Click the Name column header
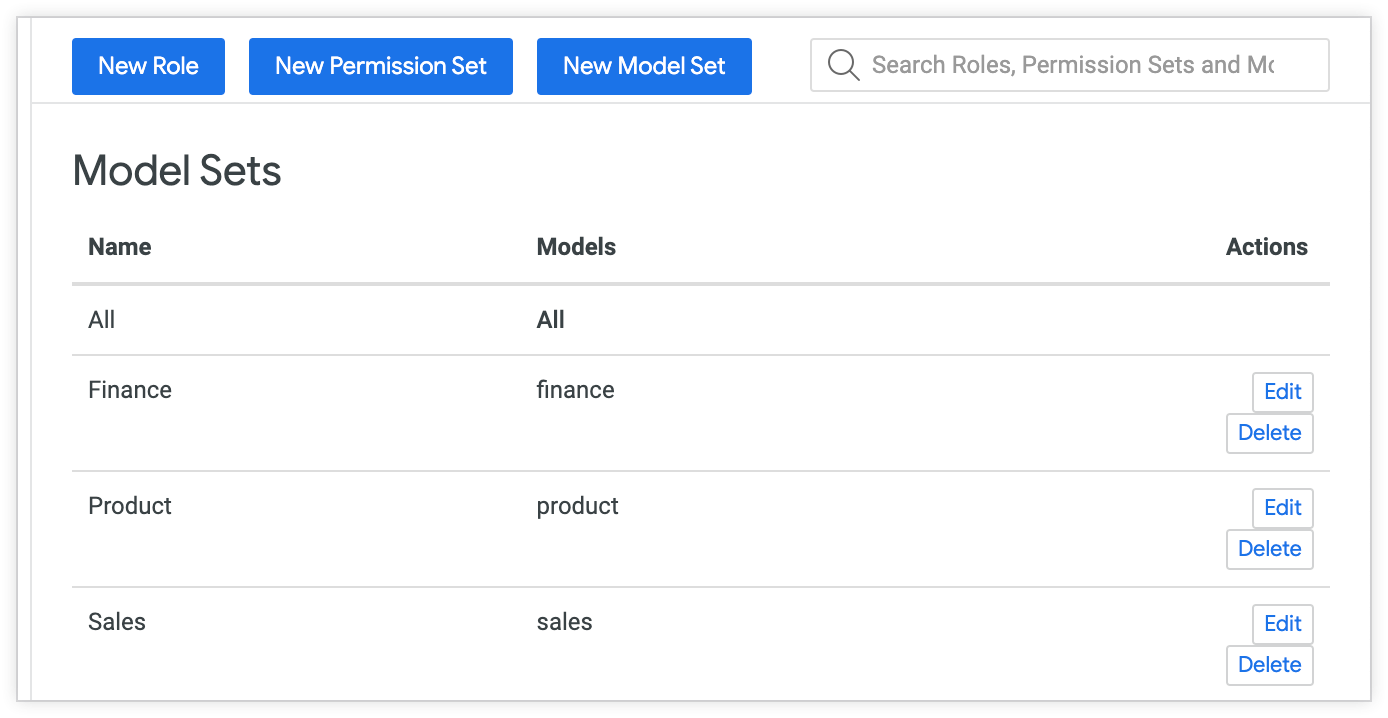This screenshot has height=718, width=1388. pyautogui.click(x=119, y=246)
